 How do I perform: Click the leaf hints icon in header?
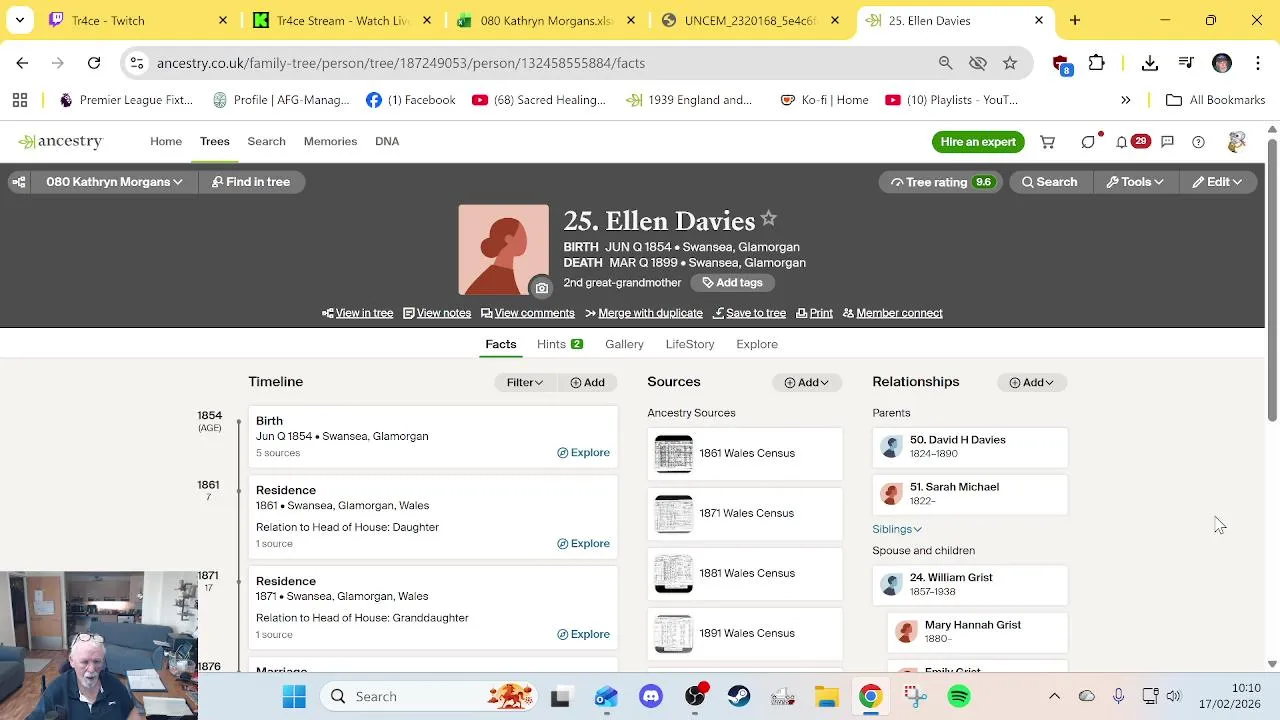click(x=1089, y=142)
